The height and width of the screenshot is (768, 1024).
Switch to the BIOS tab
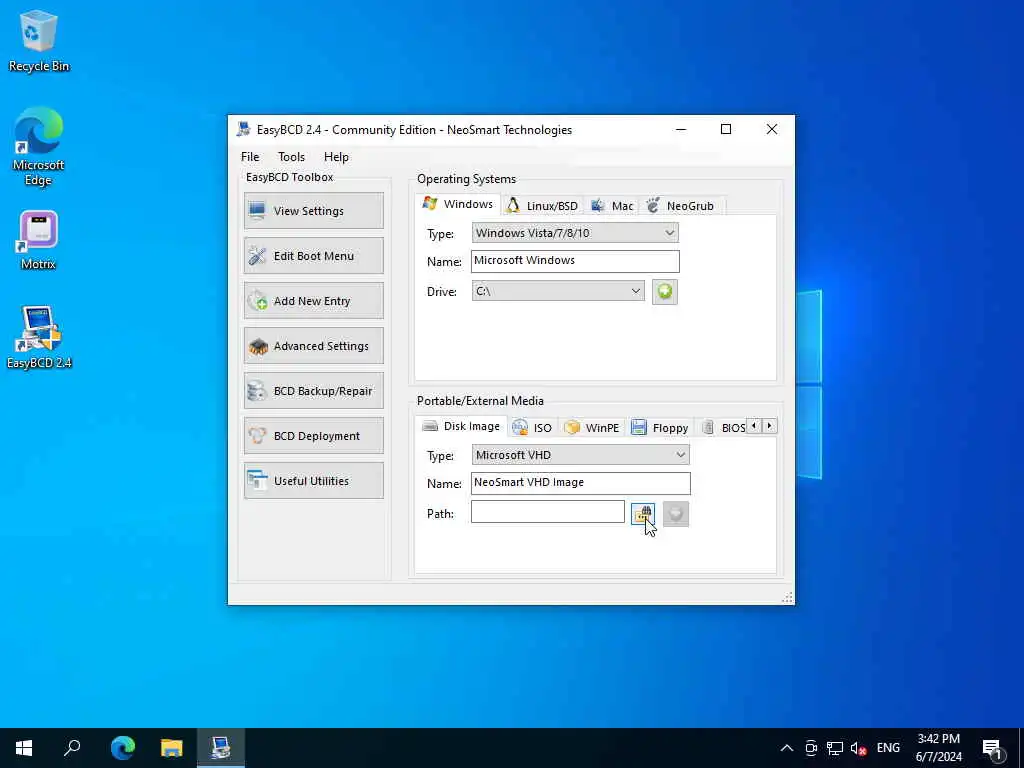[x=723, y=428]
